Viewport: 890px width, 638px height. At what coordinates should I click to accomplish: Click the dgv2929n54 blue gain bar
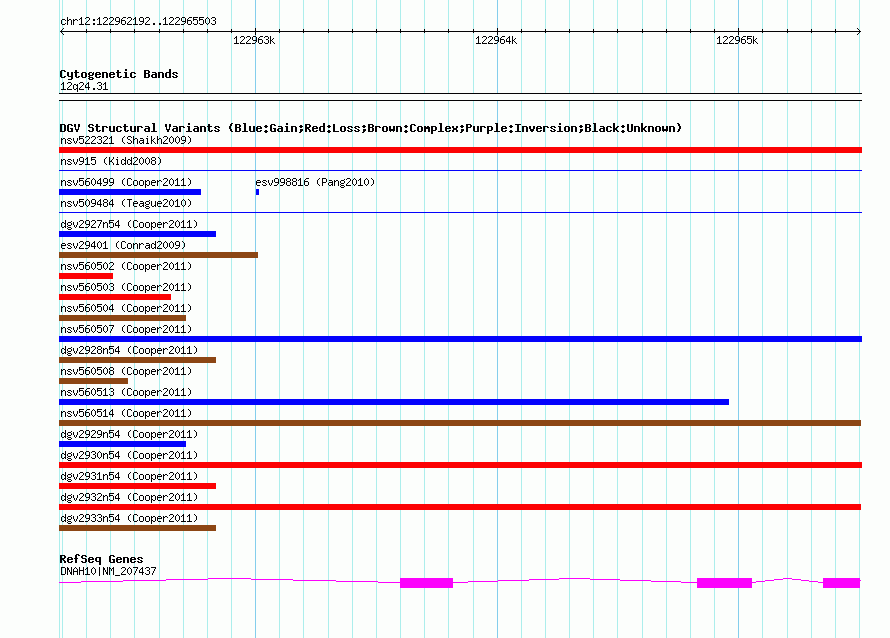(123, 444)
